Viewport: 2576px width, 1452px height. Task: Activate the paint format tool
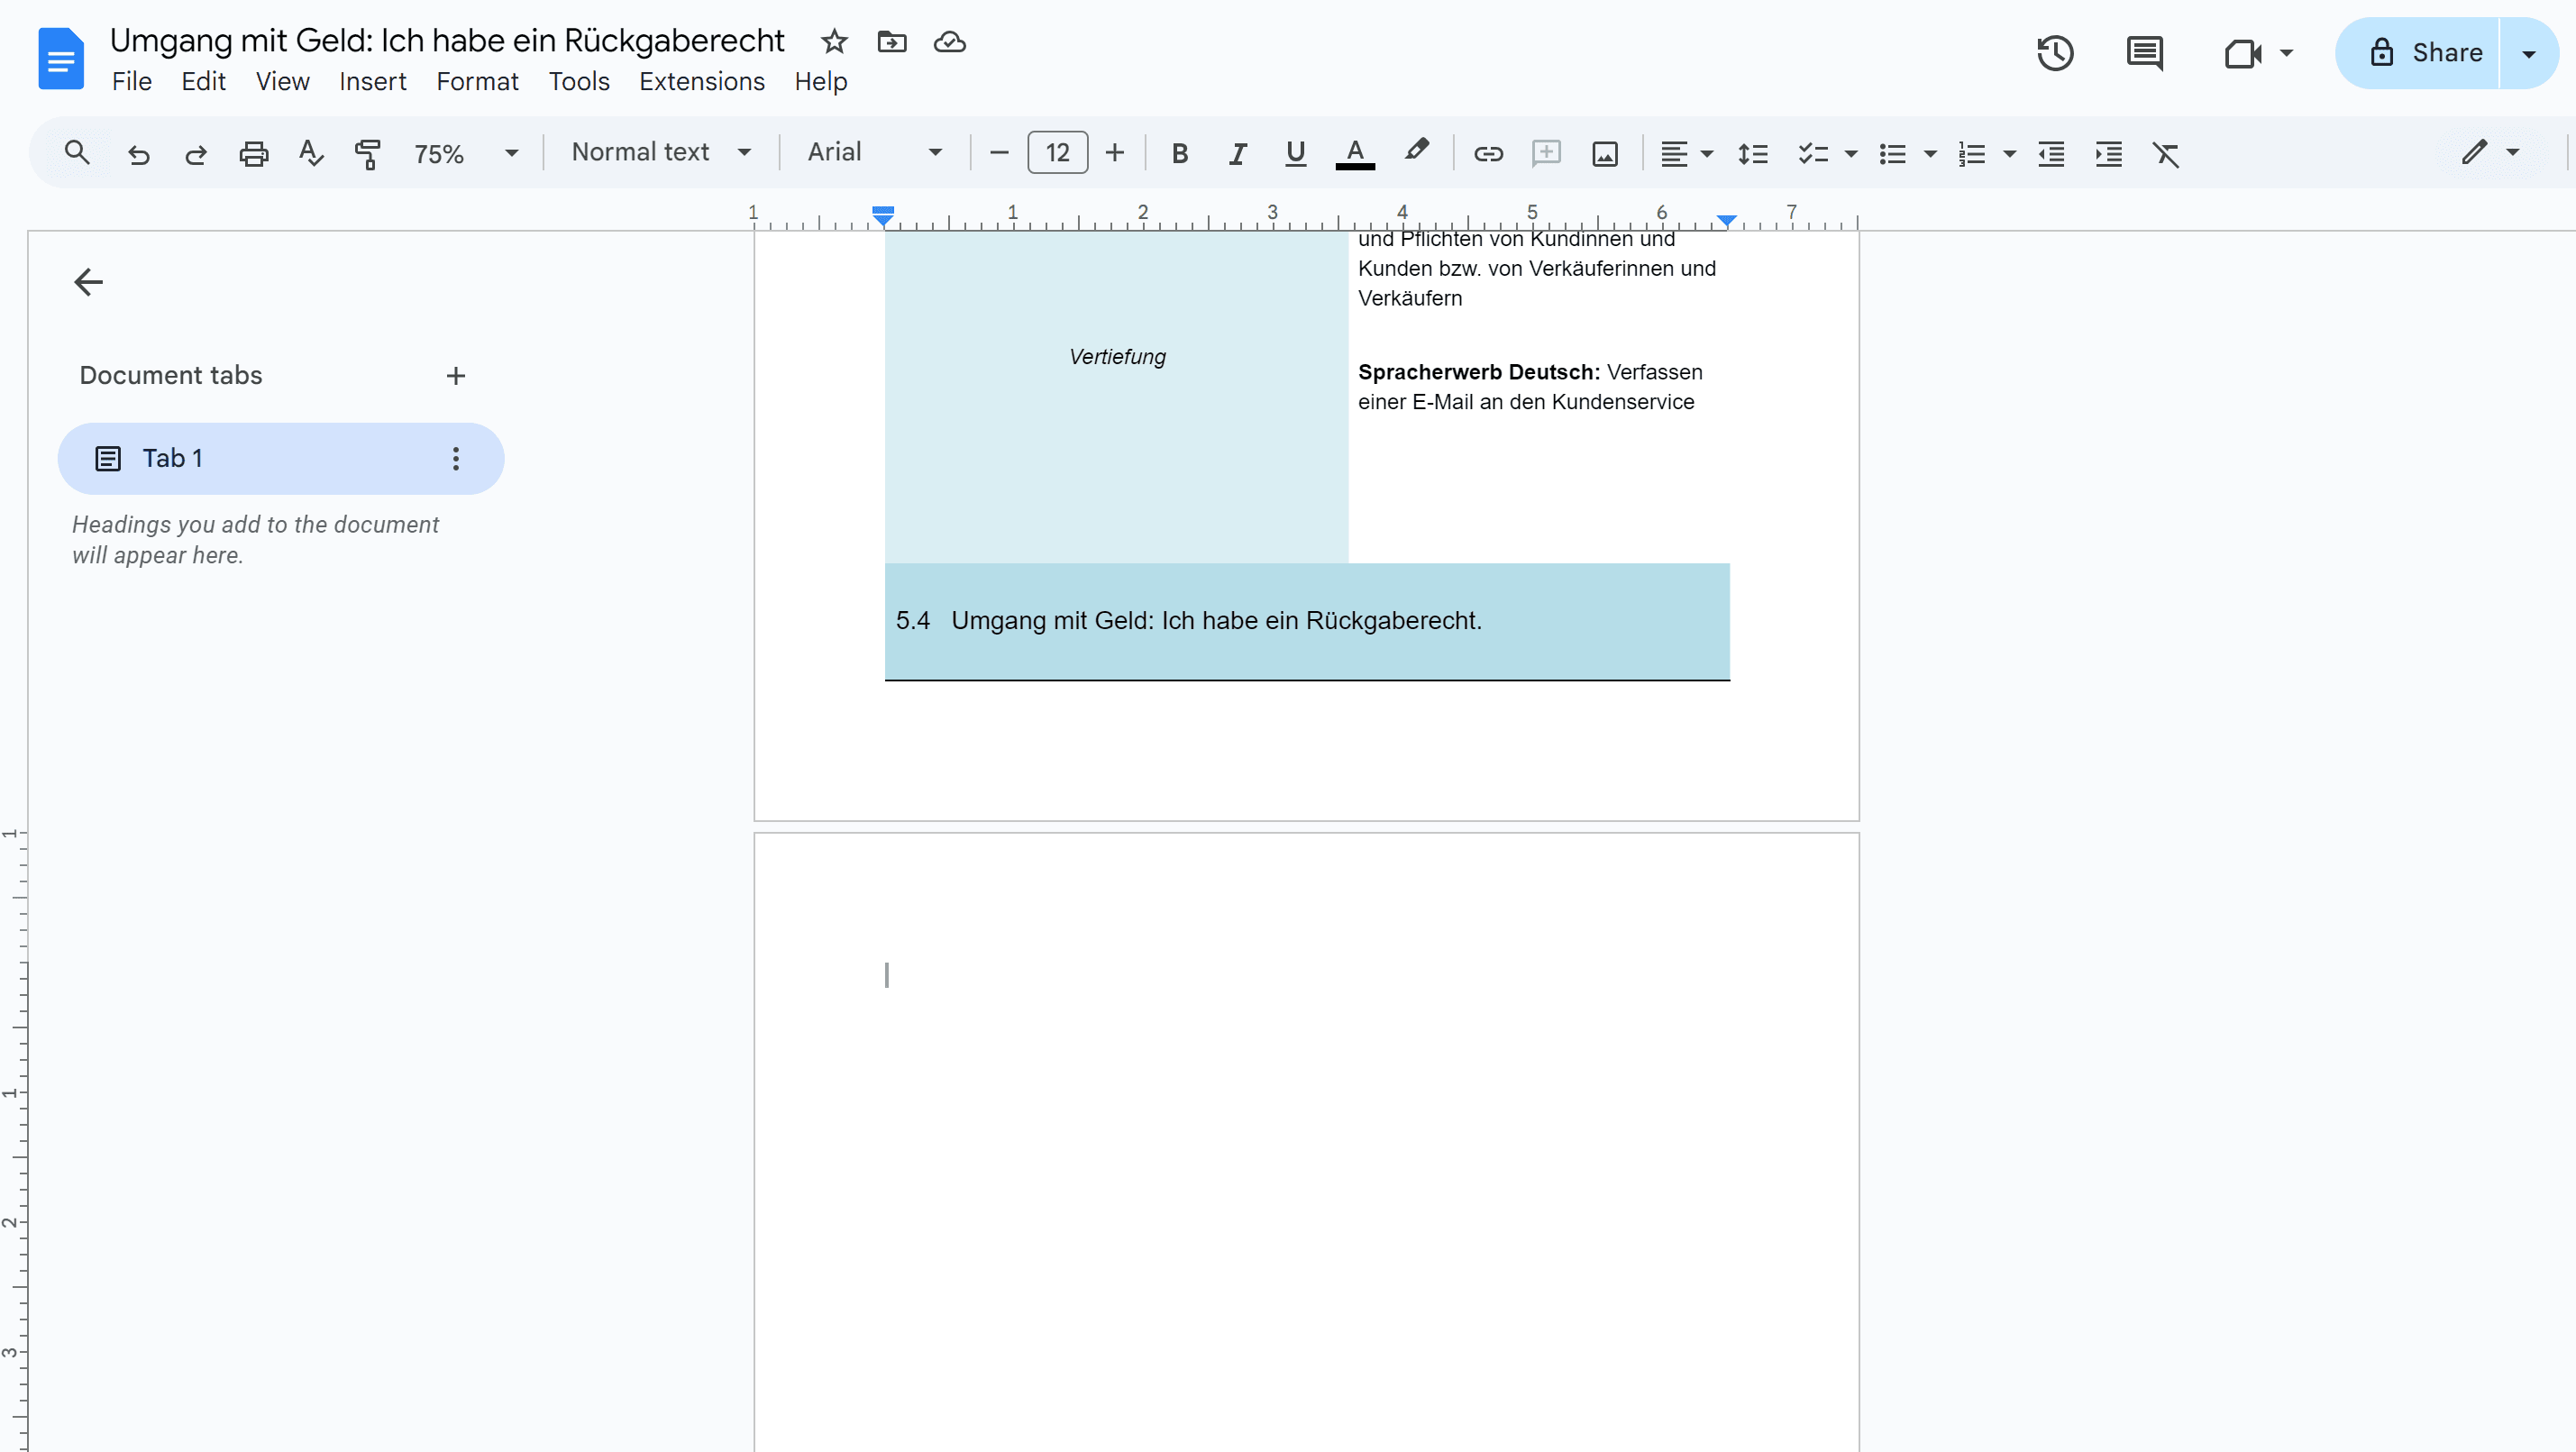click(x=368, y=153)
